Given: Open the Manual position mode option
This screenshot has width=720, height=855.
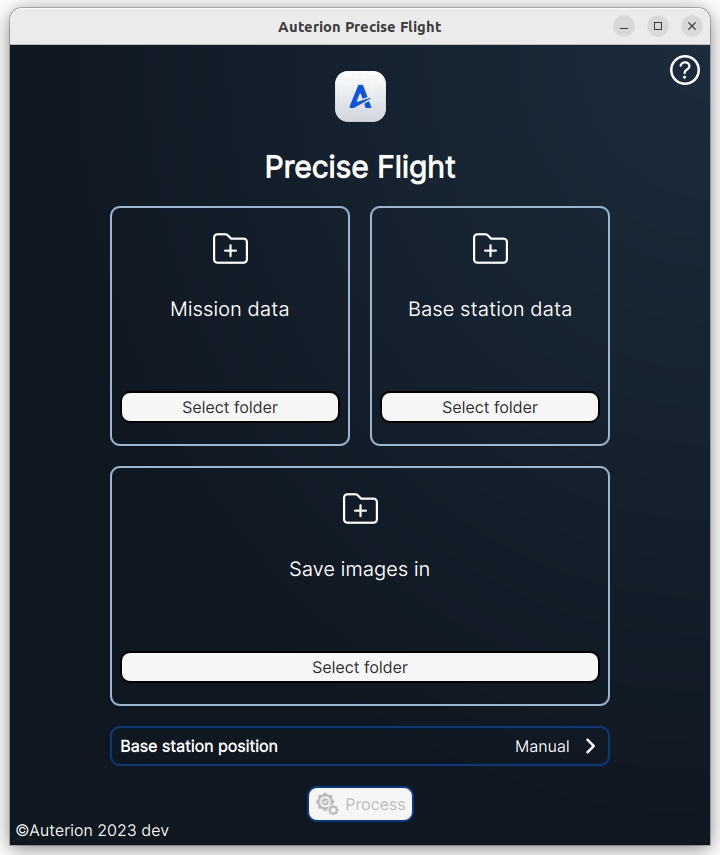Looking at the screenshot, I should click(x=542, y=746).
